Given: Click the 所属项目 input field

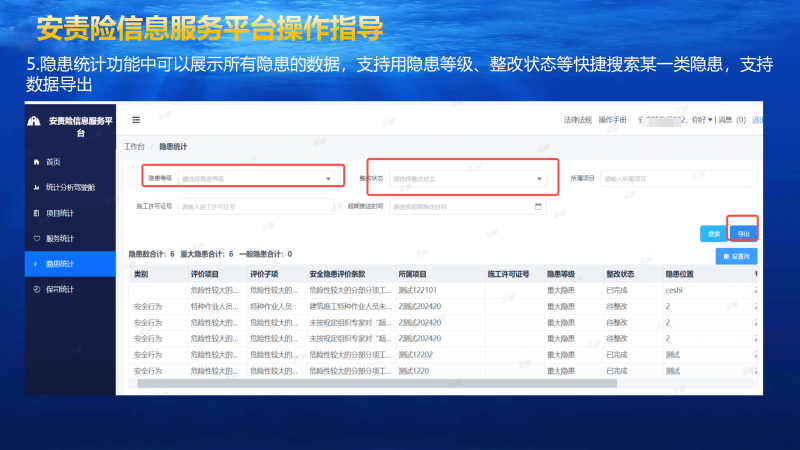Looking at the screenshot, I should [x=679, y=179].
